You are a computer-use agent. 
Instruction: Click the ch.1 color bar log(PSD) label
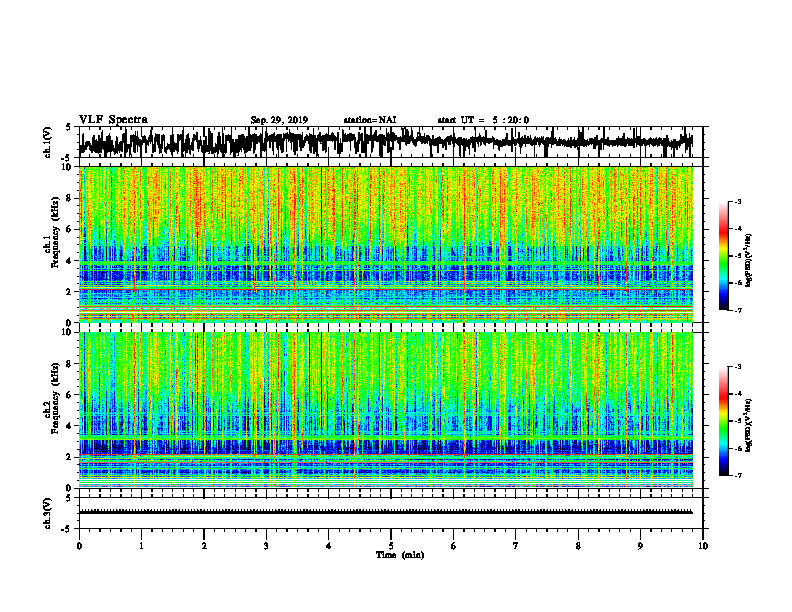(749, 261)
